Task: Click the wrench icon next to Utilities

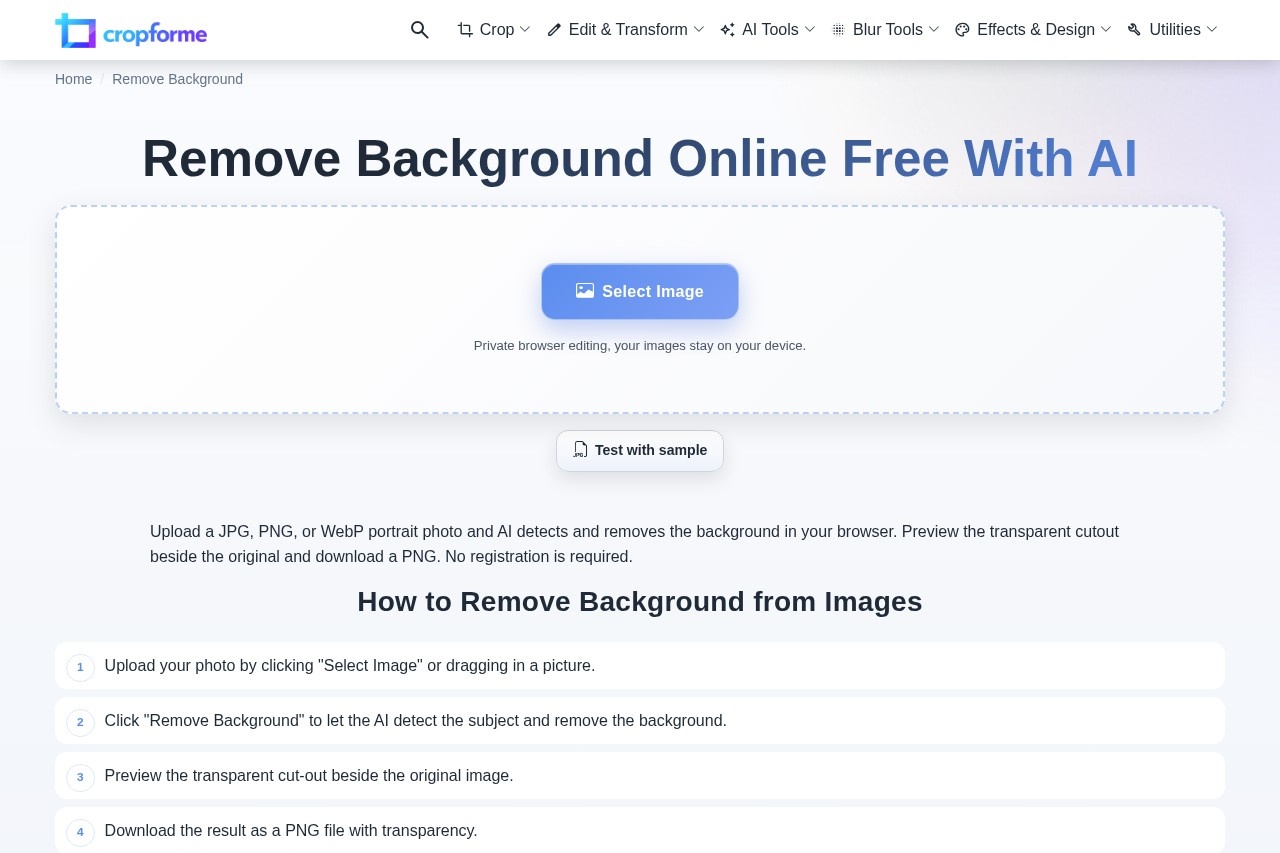Action: (x=1135, y=30)
